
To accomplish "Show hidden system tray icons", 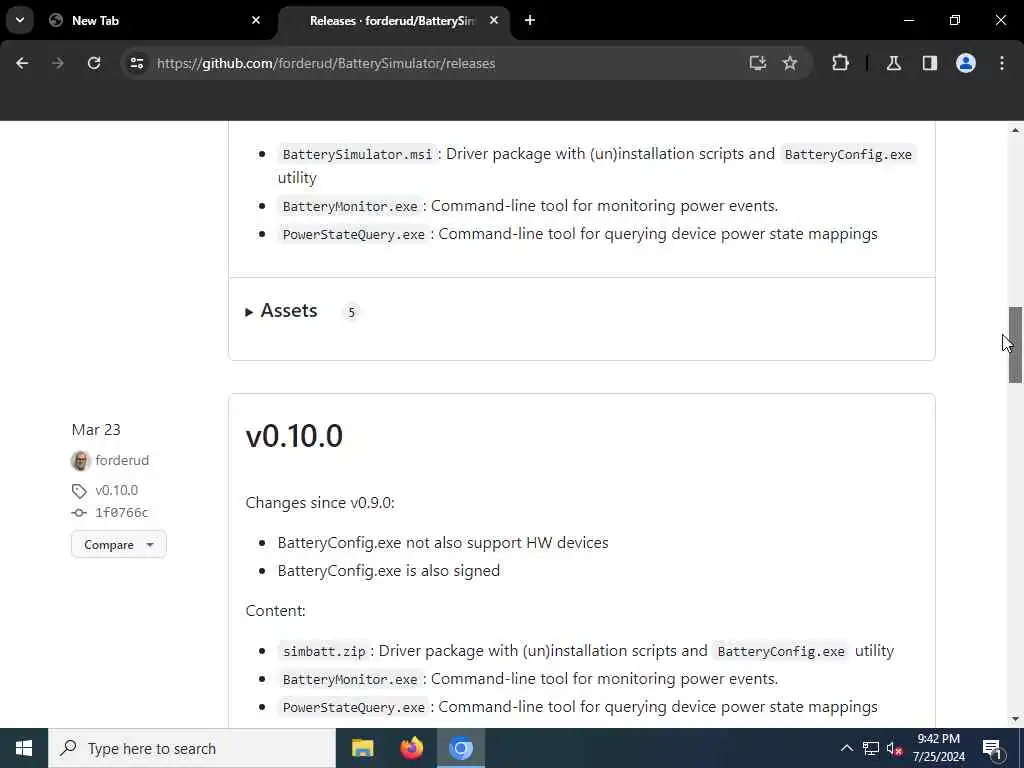I will tap(846, 748).
